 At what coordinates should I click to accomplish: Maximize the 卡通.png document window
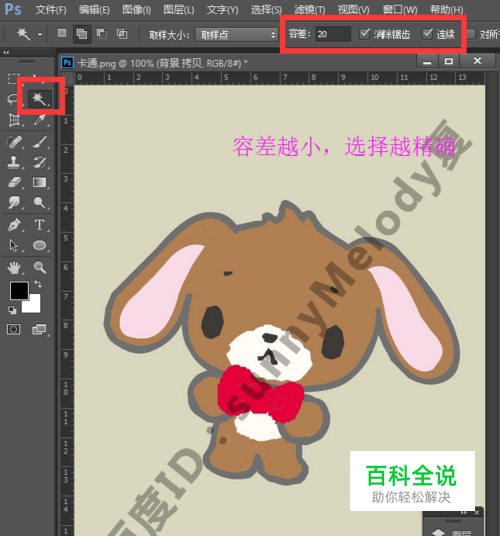(x=449, y=62)
